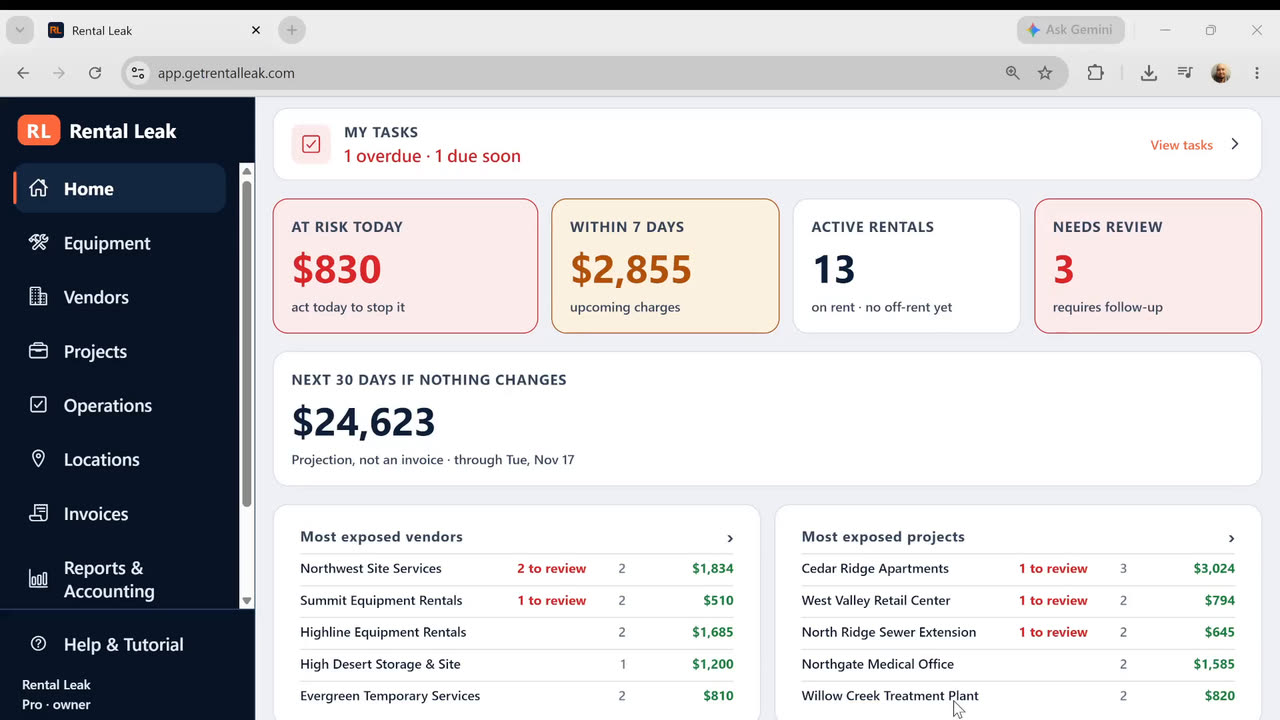Open the Needs Review card
Image resolution: width=1280 pixels, height=720 pixels.
pos(1148,266)
